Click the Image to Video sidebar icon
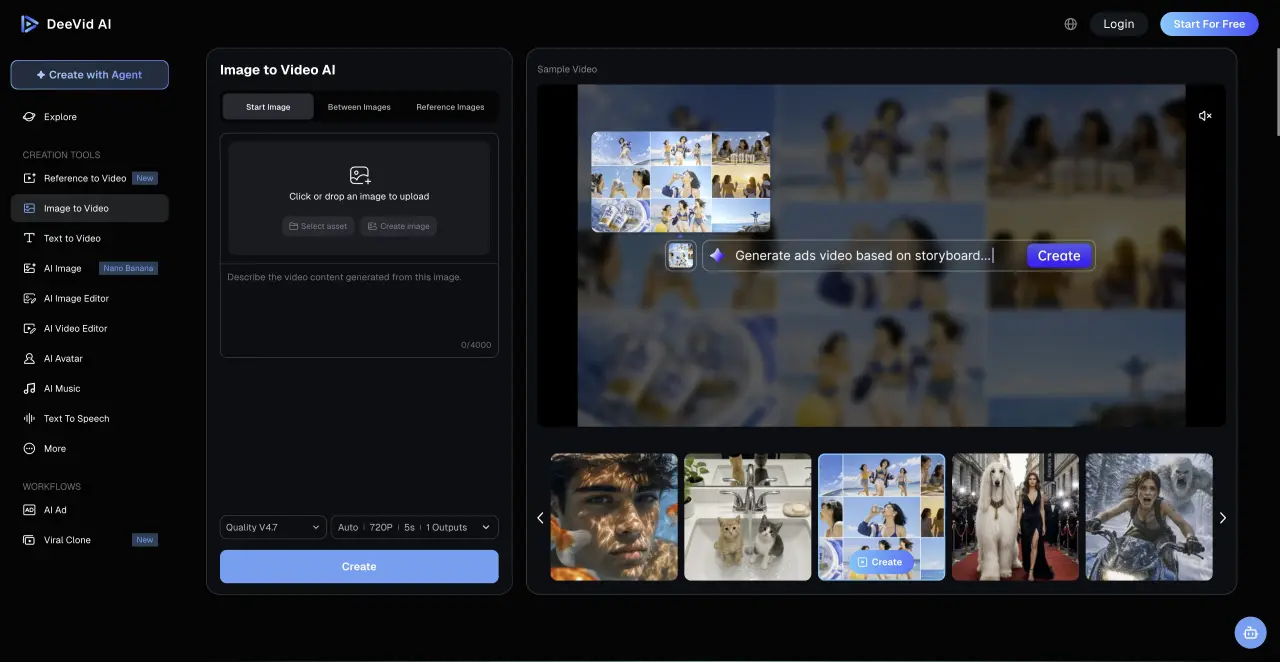1280x662 pixels. point(29,208)
